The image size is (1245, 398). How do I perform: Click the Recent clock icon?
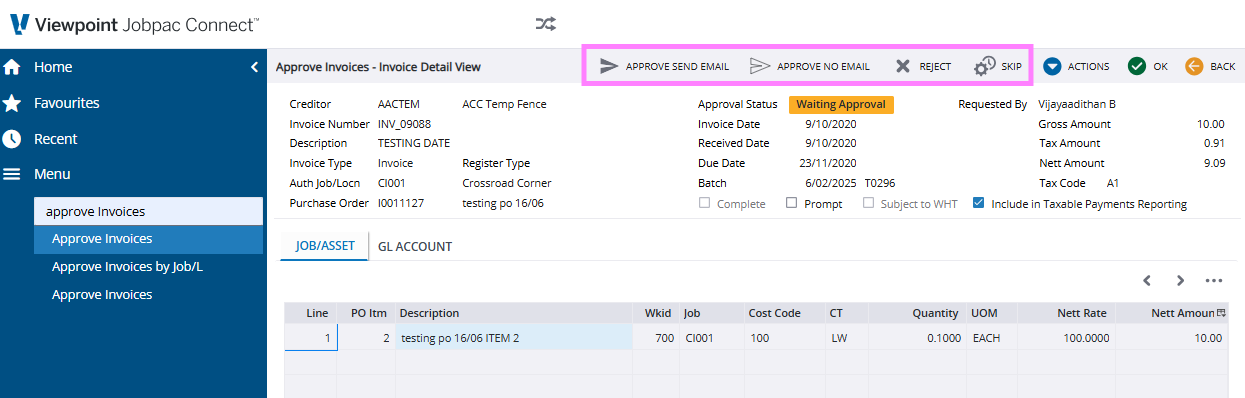[12, 139]
